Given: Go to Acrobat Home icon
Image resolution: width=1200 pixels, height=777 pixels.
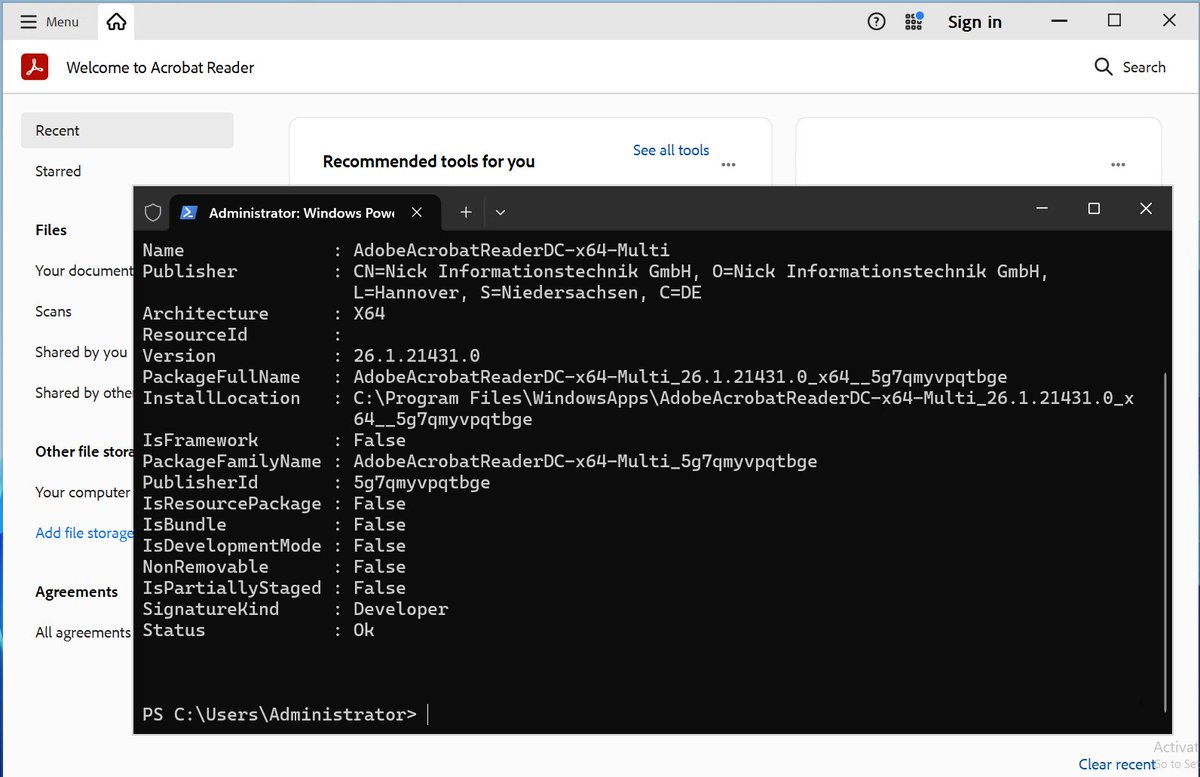Looking at the screenshot, I should [x=117, y=22].
